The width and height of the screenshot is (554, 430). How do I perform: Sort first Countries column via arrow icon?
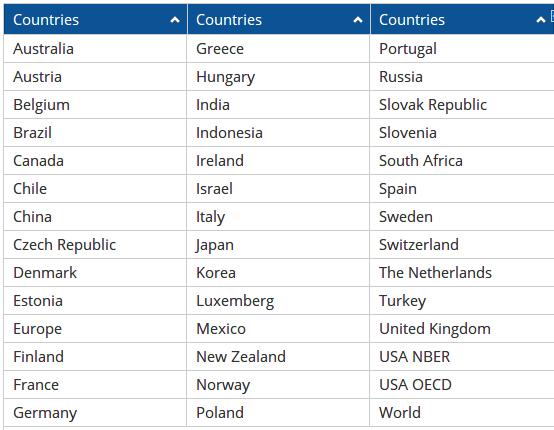(175, 20)
